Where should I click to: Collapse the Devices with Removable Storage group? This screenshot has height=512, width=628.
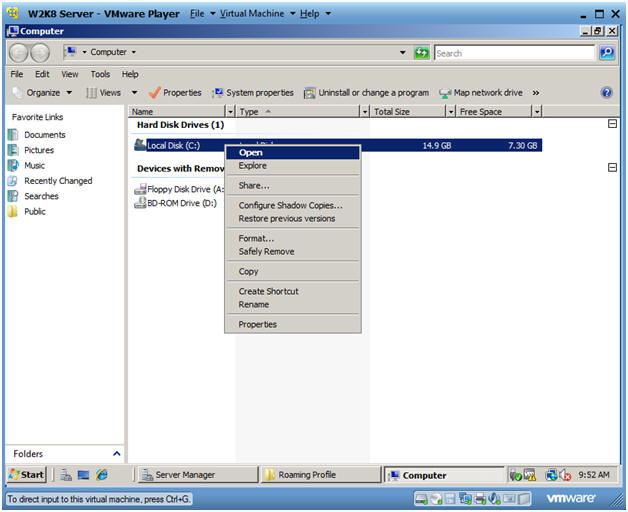click(612, 167)
